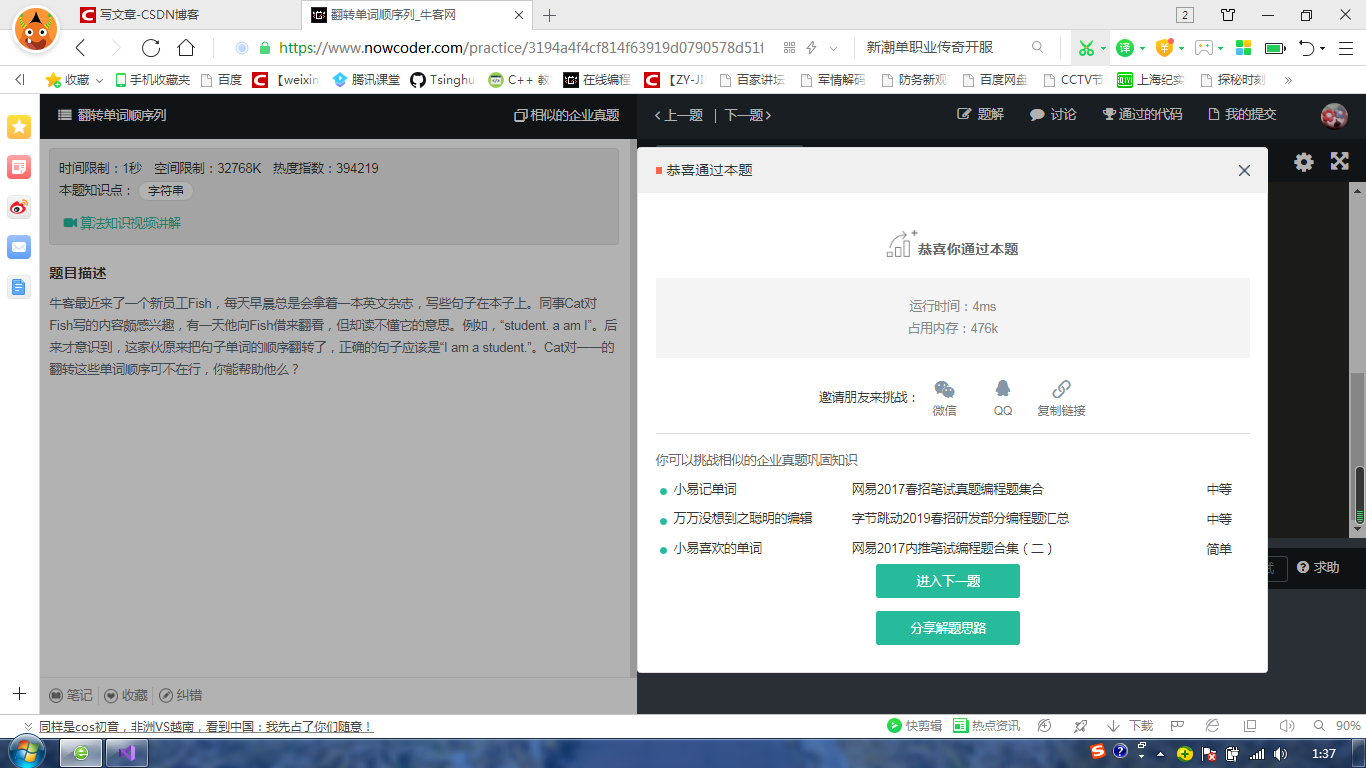Open the browser hamburger menu
Viewport: 1366px width, 768px height.
coord(1344,47)
